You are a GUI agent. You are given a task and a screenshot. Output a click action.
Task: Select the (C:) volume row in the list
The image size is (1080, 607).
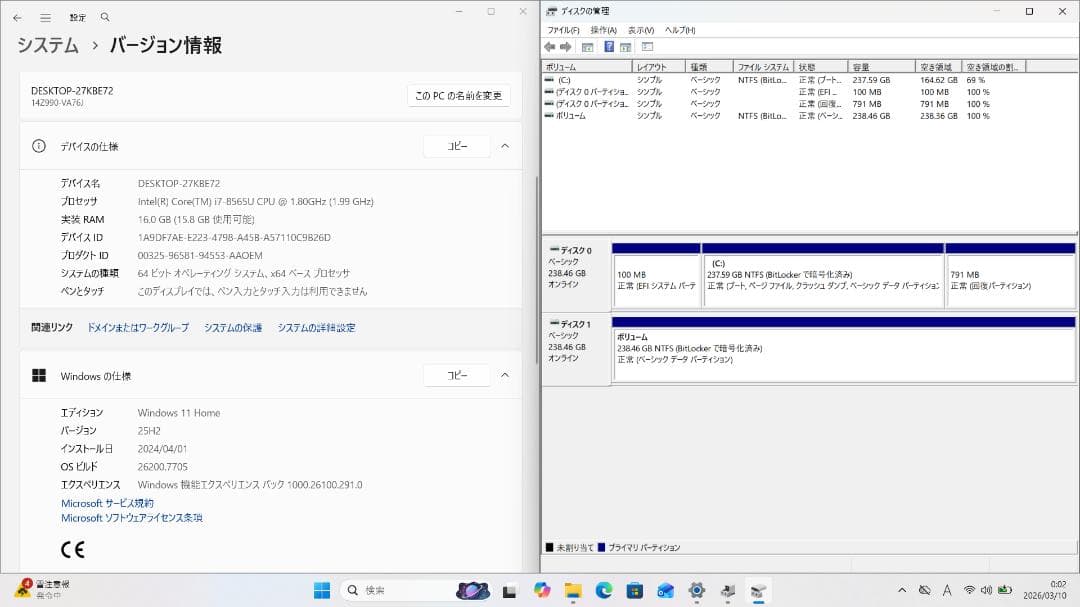pos(785,80)
